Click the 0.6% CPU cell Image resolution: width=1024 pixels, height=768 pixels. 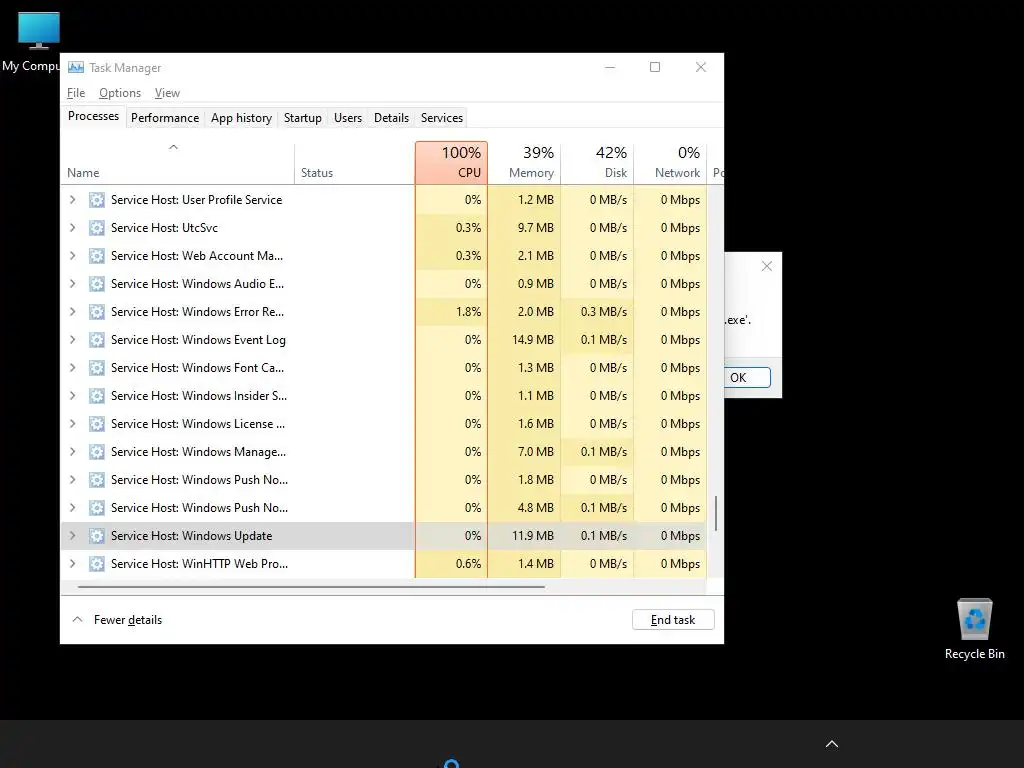(451, 564)
